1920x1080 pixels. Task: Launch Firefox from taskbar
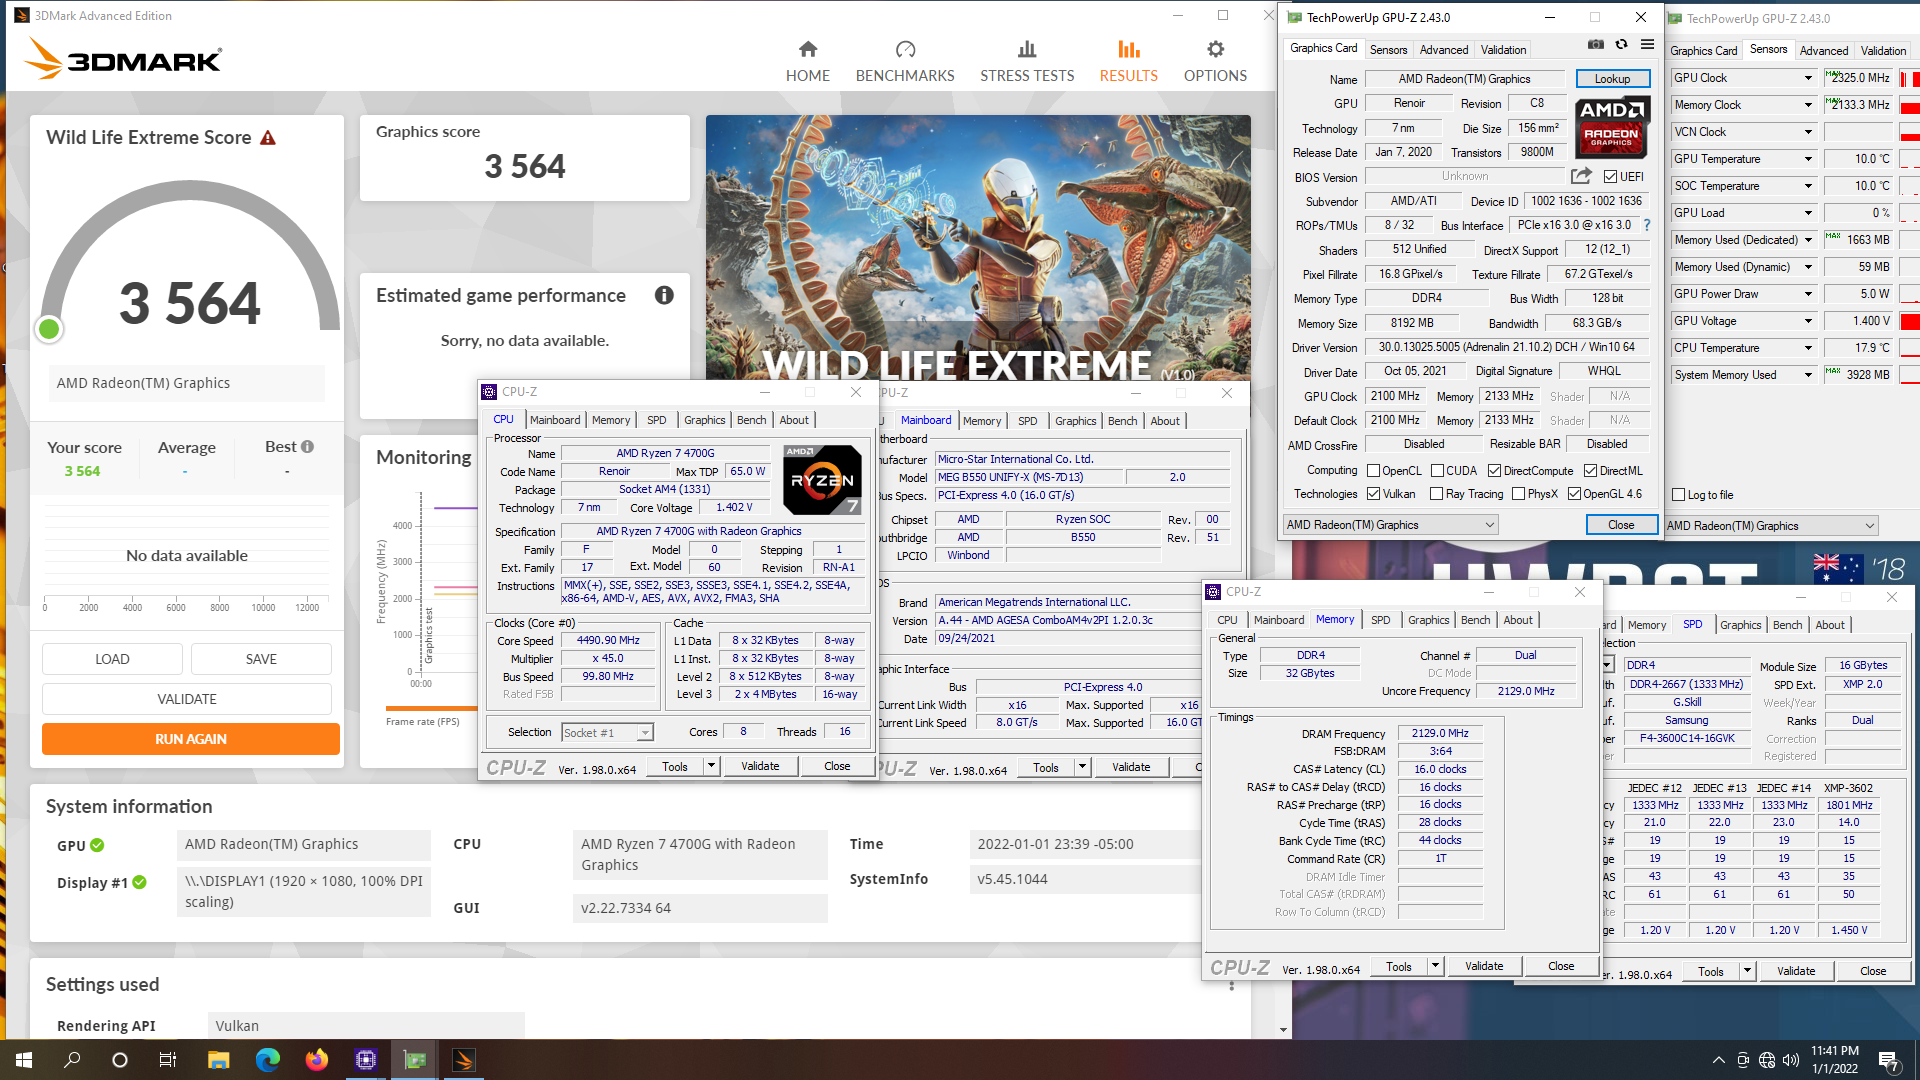click(x=317, y=1060)
